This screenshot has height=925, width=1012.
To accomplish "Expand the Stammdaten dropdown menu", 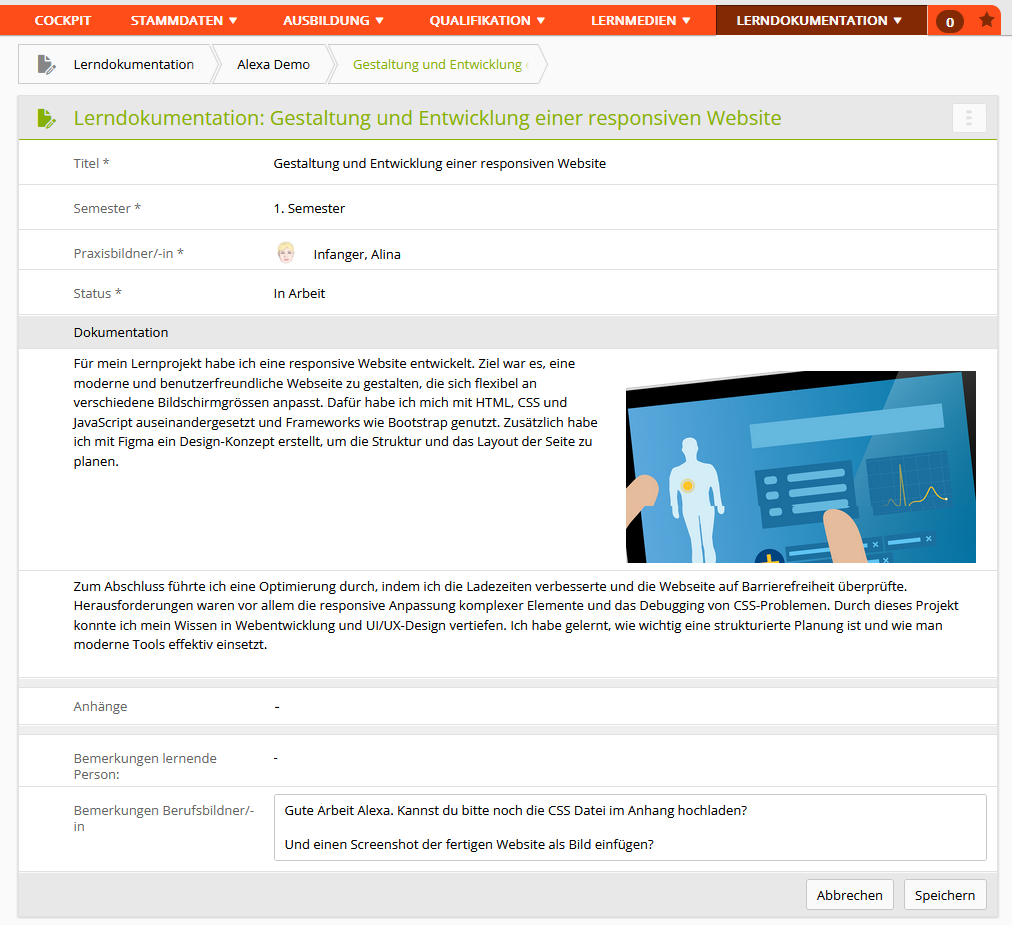I will [184, 20].
